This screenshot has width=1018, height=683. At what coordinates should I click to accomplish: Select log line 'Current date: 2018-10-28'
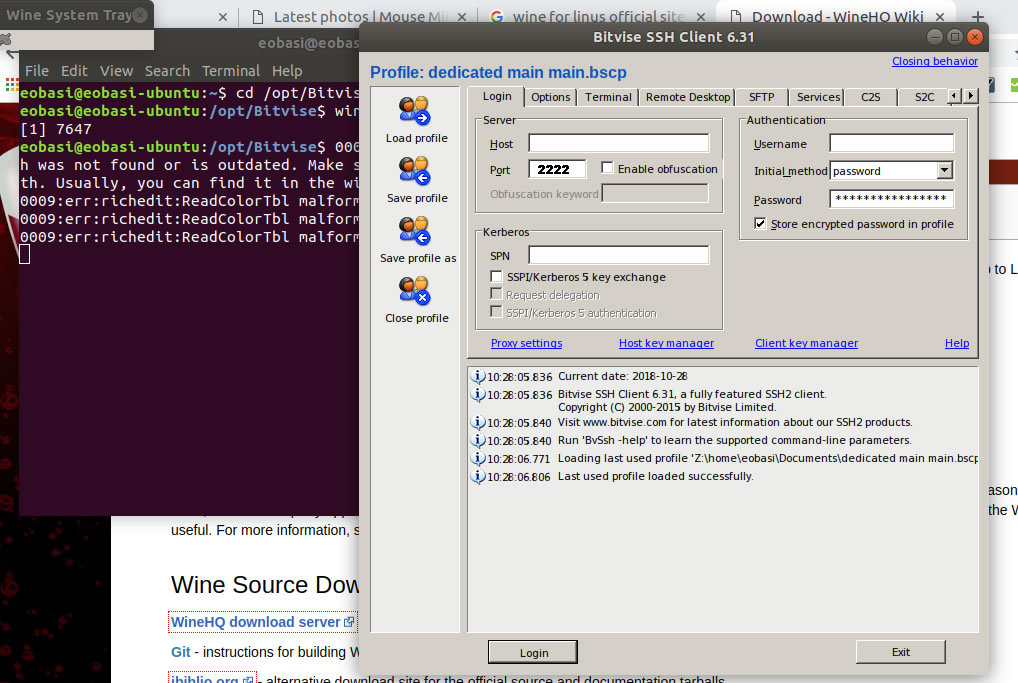(x=623, y=376)
